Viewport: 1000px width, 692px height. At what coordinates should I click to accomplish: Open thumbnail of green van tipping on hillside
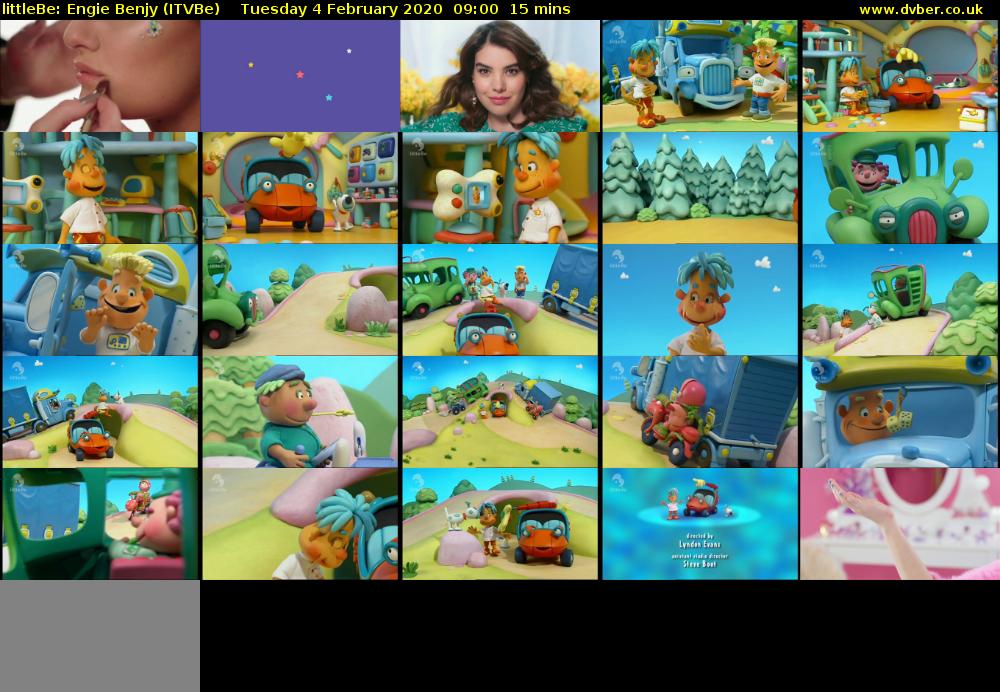click(x=900, y=300)
